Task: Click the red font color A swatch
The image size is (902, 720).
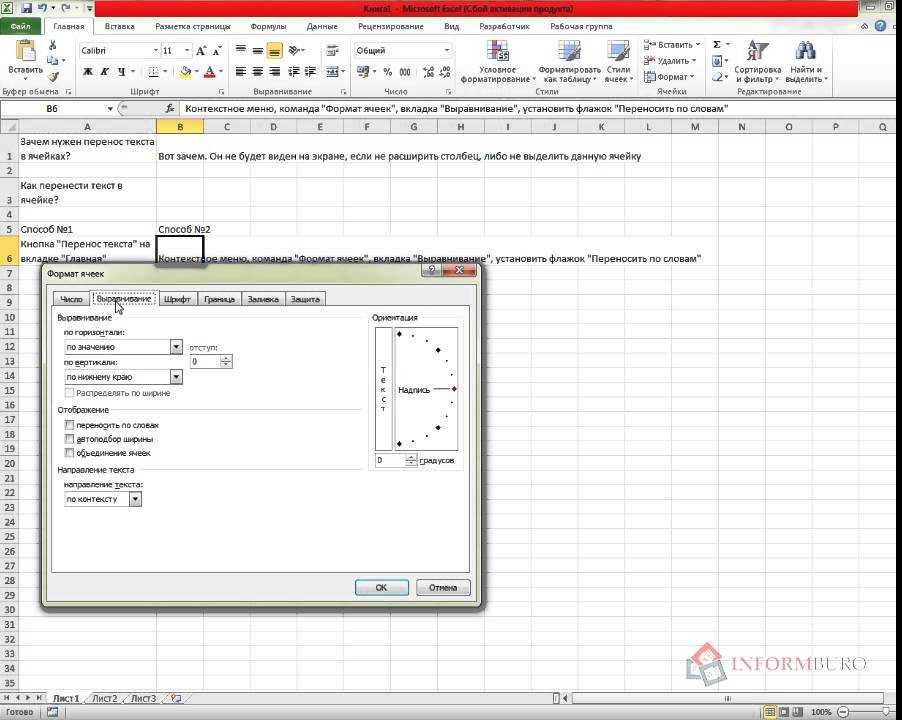Action: pos(209,72)
